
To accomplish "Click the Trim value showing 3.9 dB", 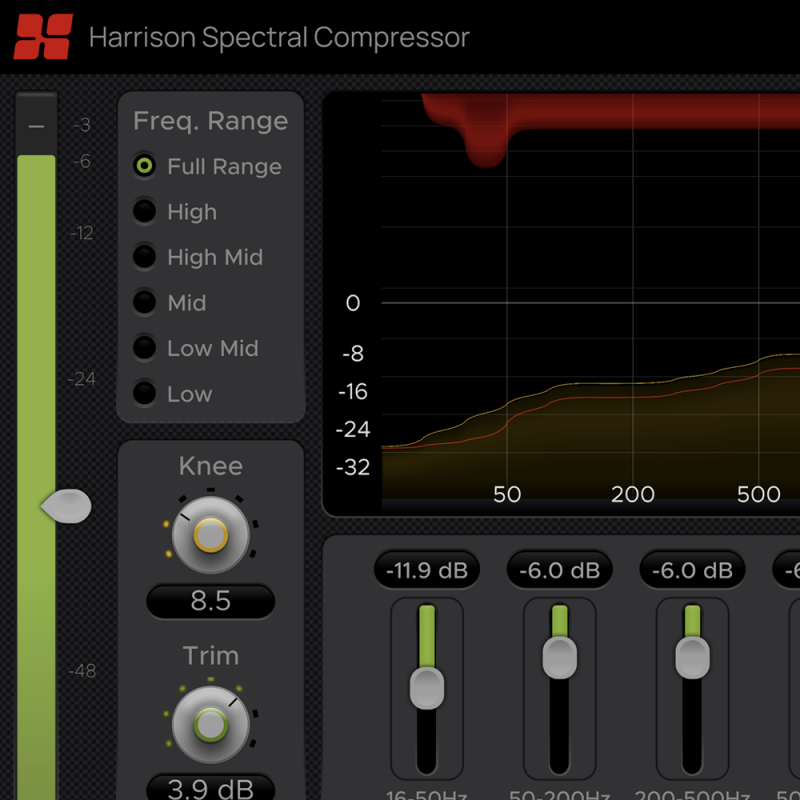I will [210, 788].
